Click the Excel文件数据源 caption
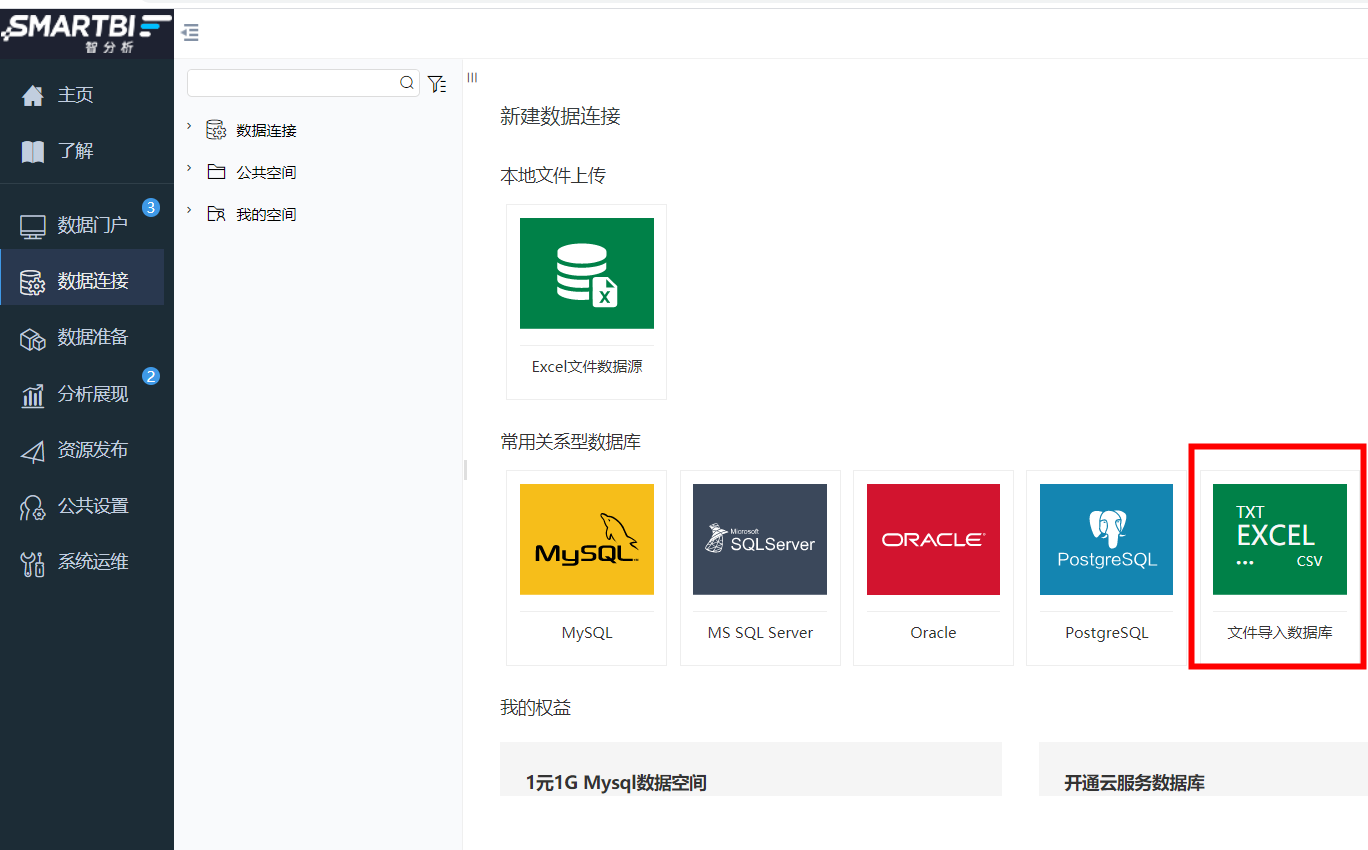Screen dimensions: 1368x850 point(587,367)
